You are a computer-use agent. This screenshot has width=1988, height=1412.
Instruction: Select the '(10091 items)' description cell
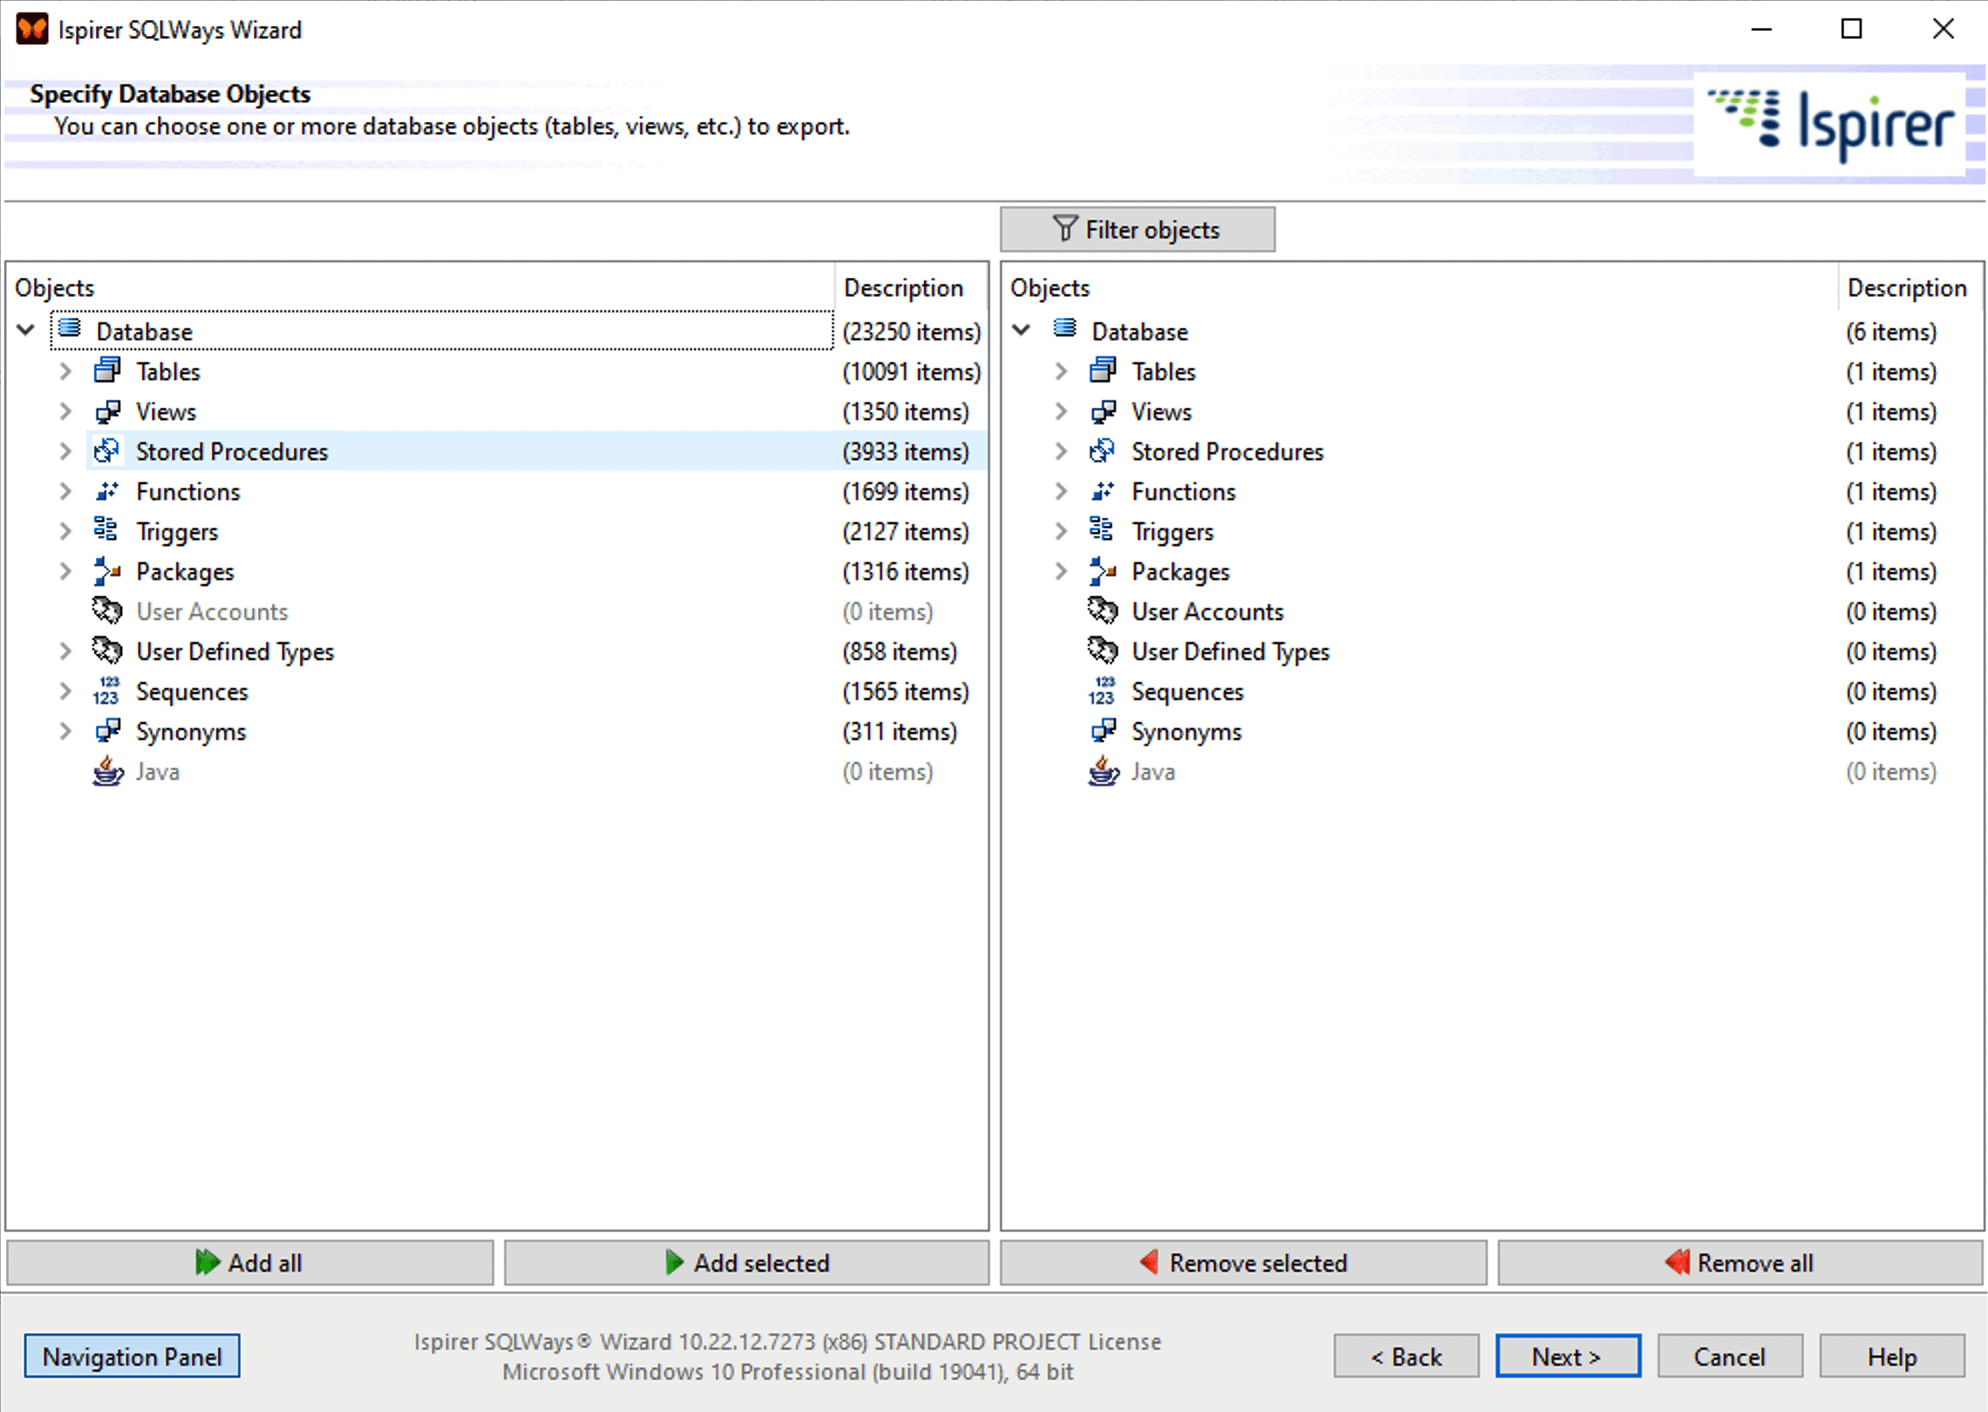coord(912,372)
